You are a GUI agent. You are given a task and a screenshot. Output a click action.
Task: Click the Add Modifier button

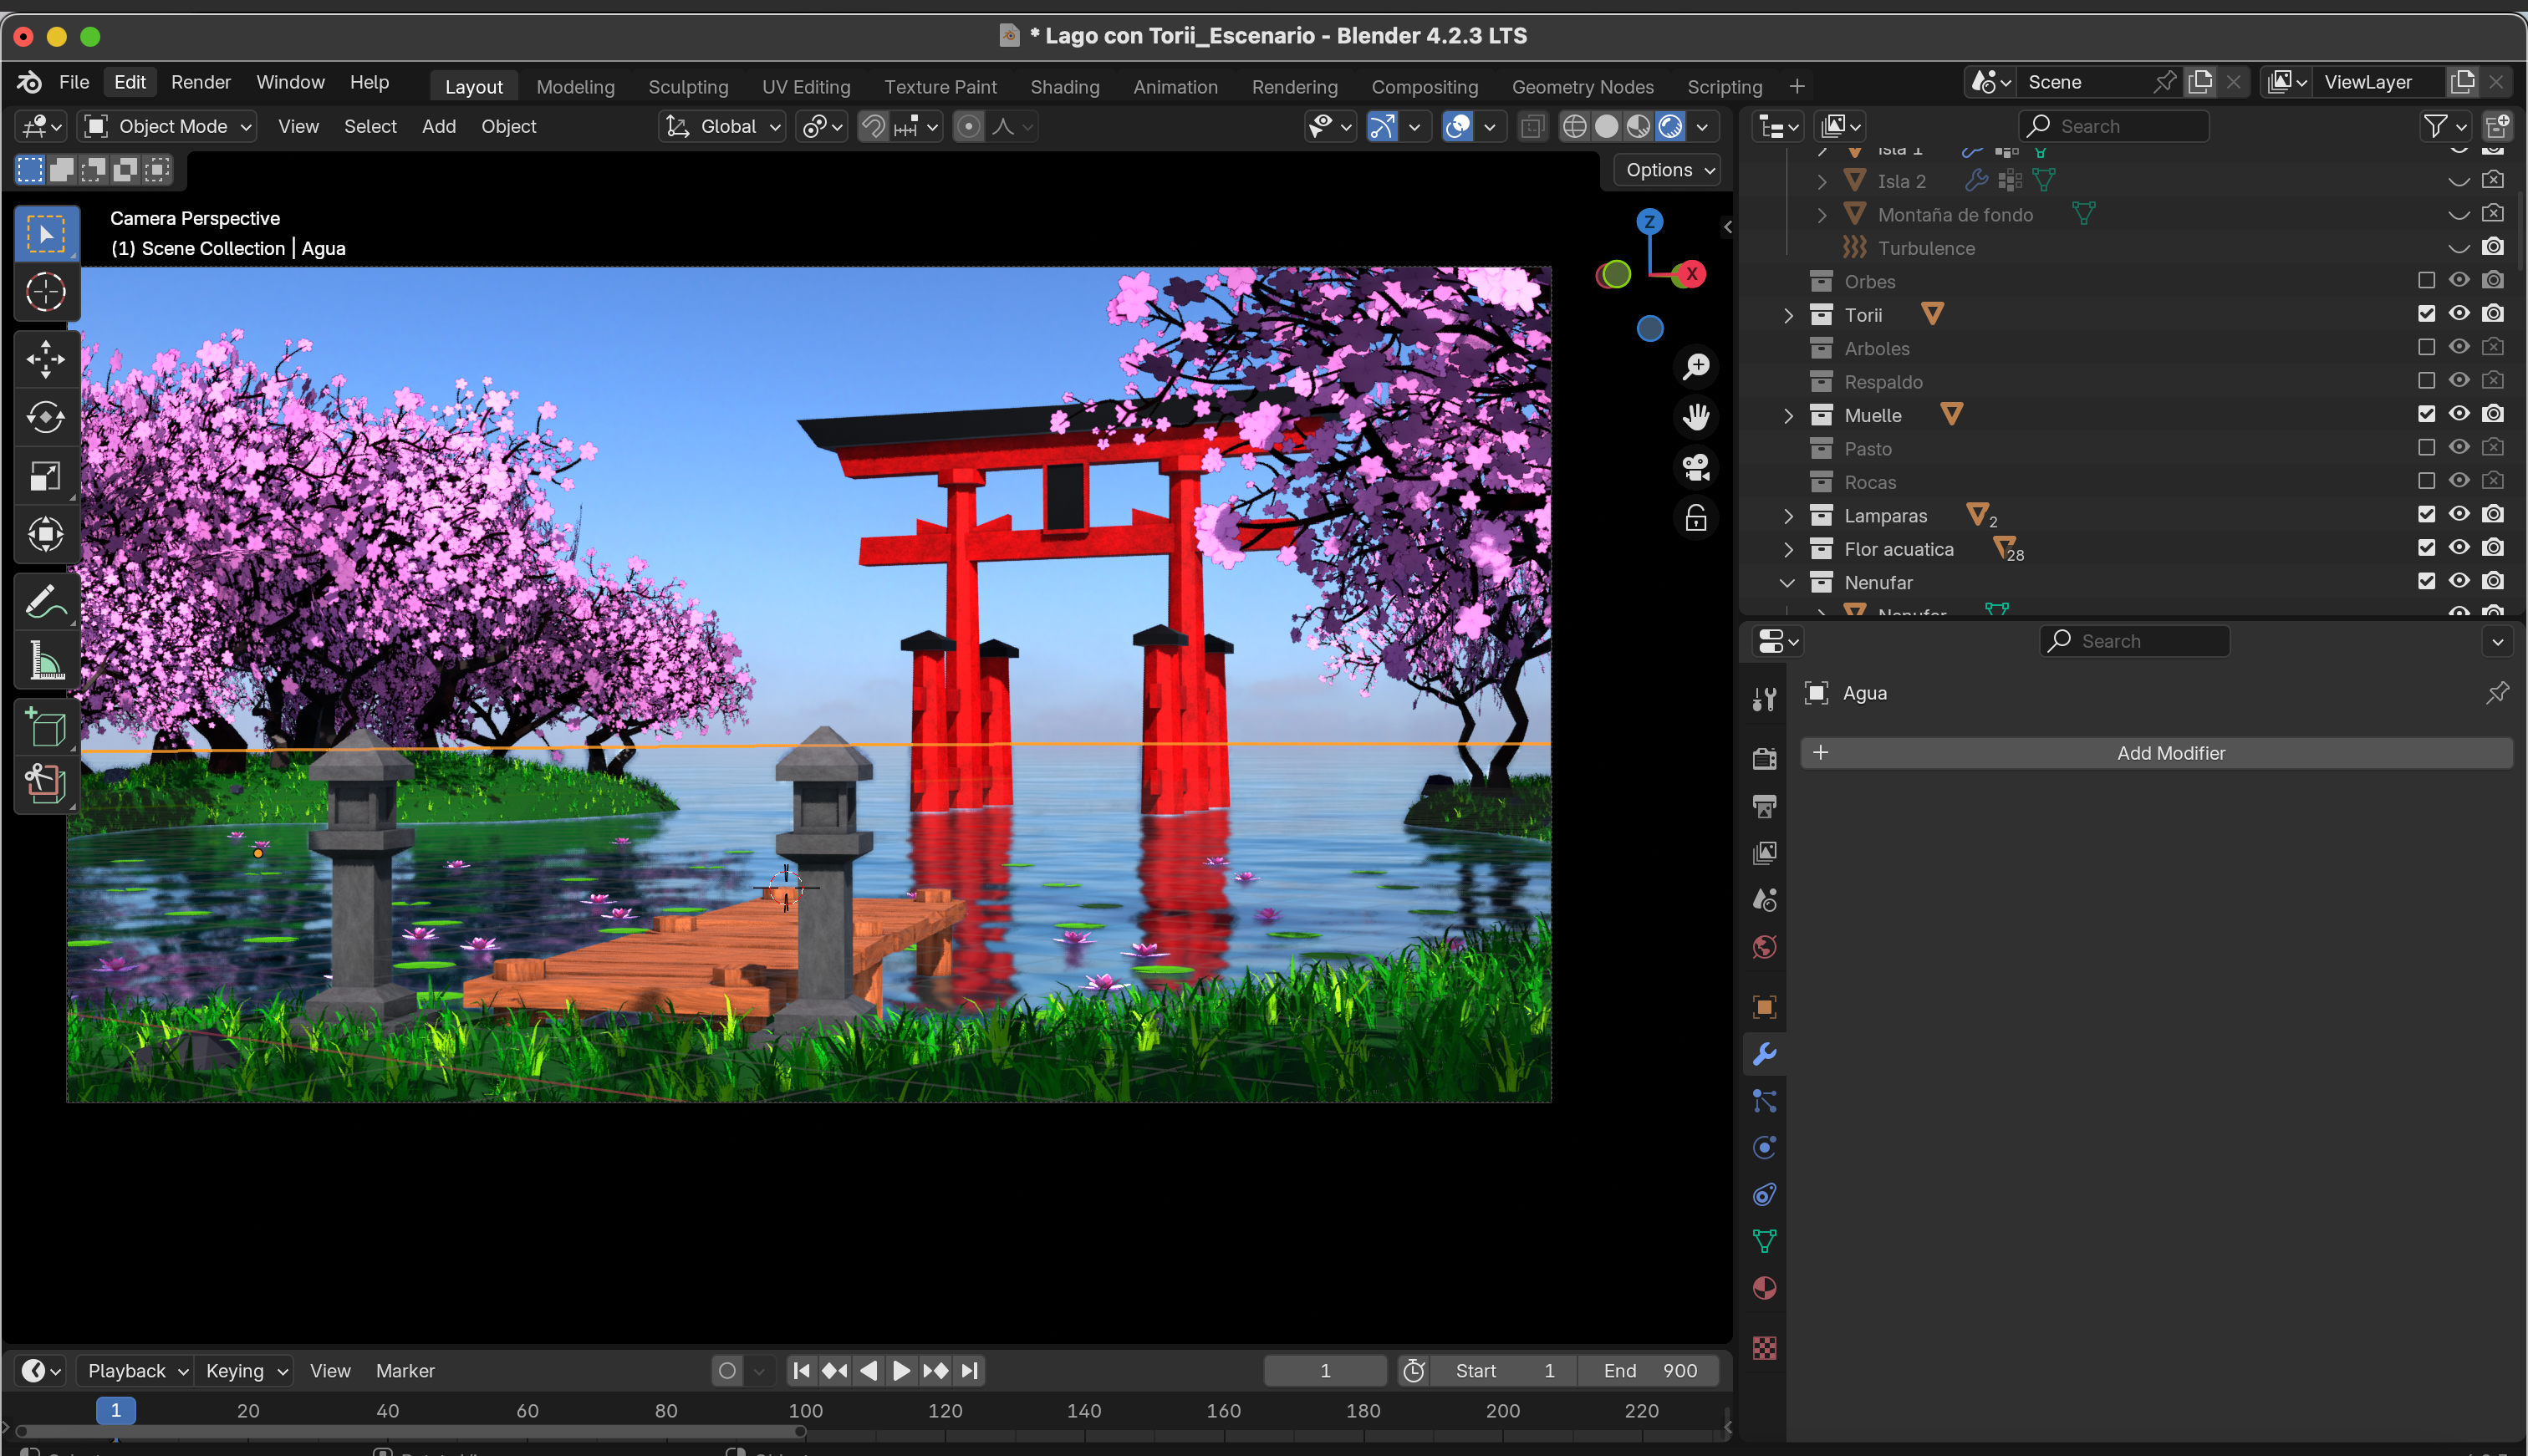[2156, 753]
